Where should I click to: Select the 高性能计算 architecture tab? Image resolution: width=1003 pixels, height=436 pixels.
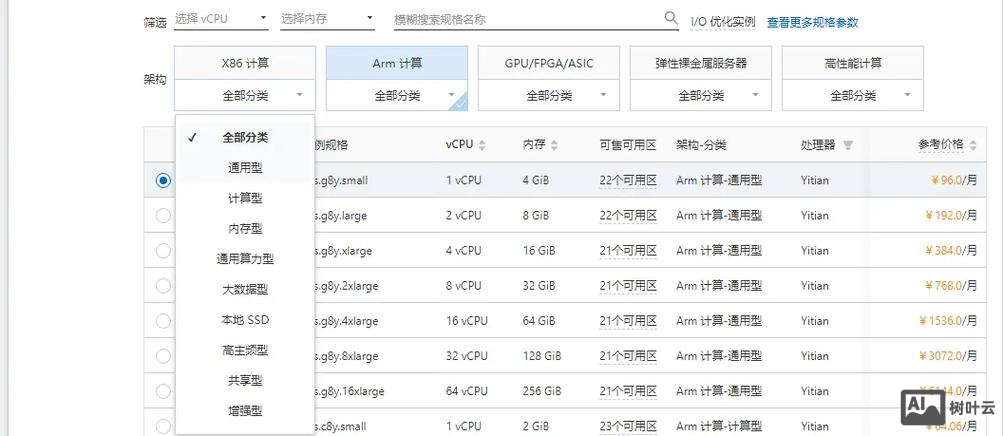(x=853, y=63)
